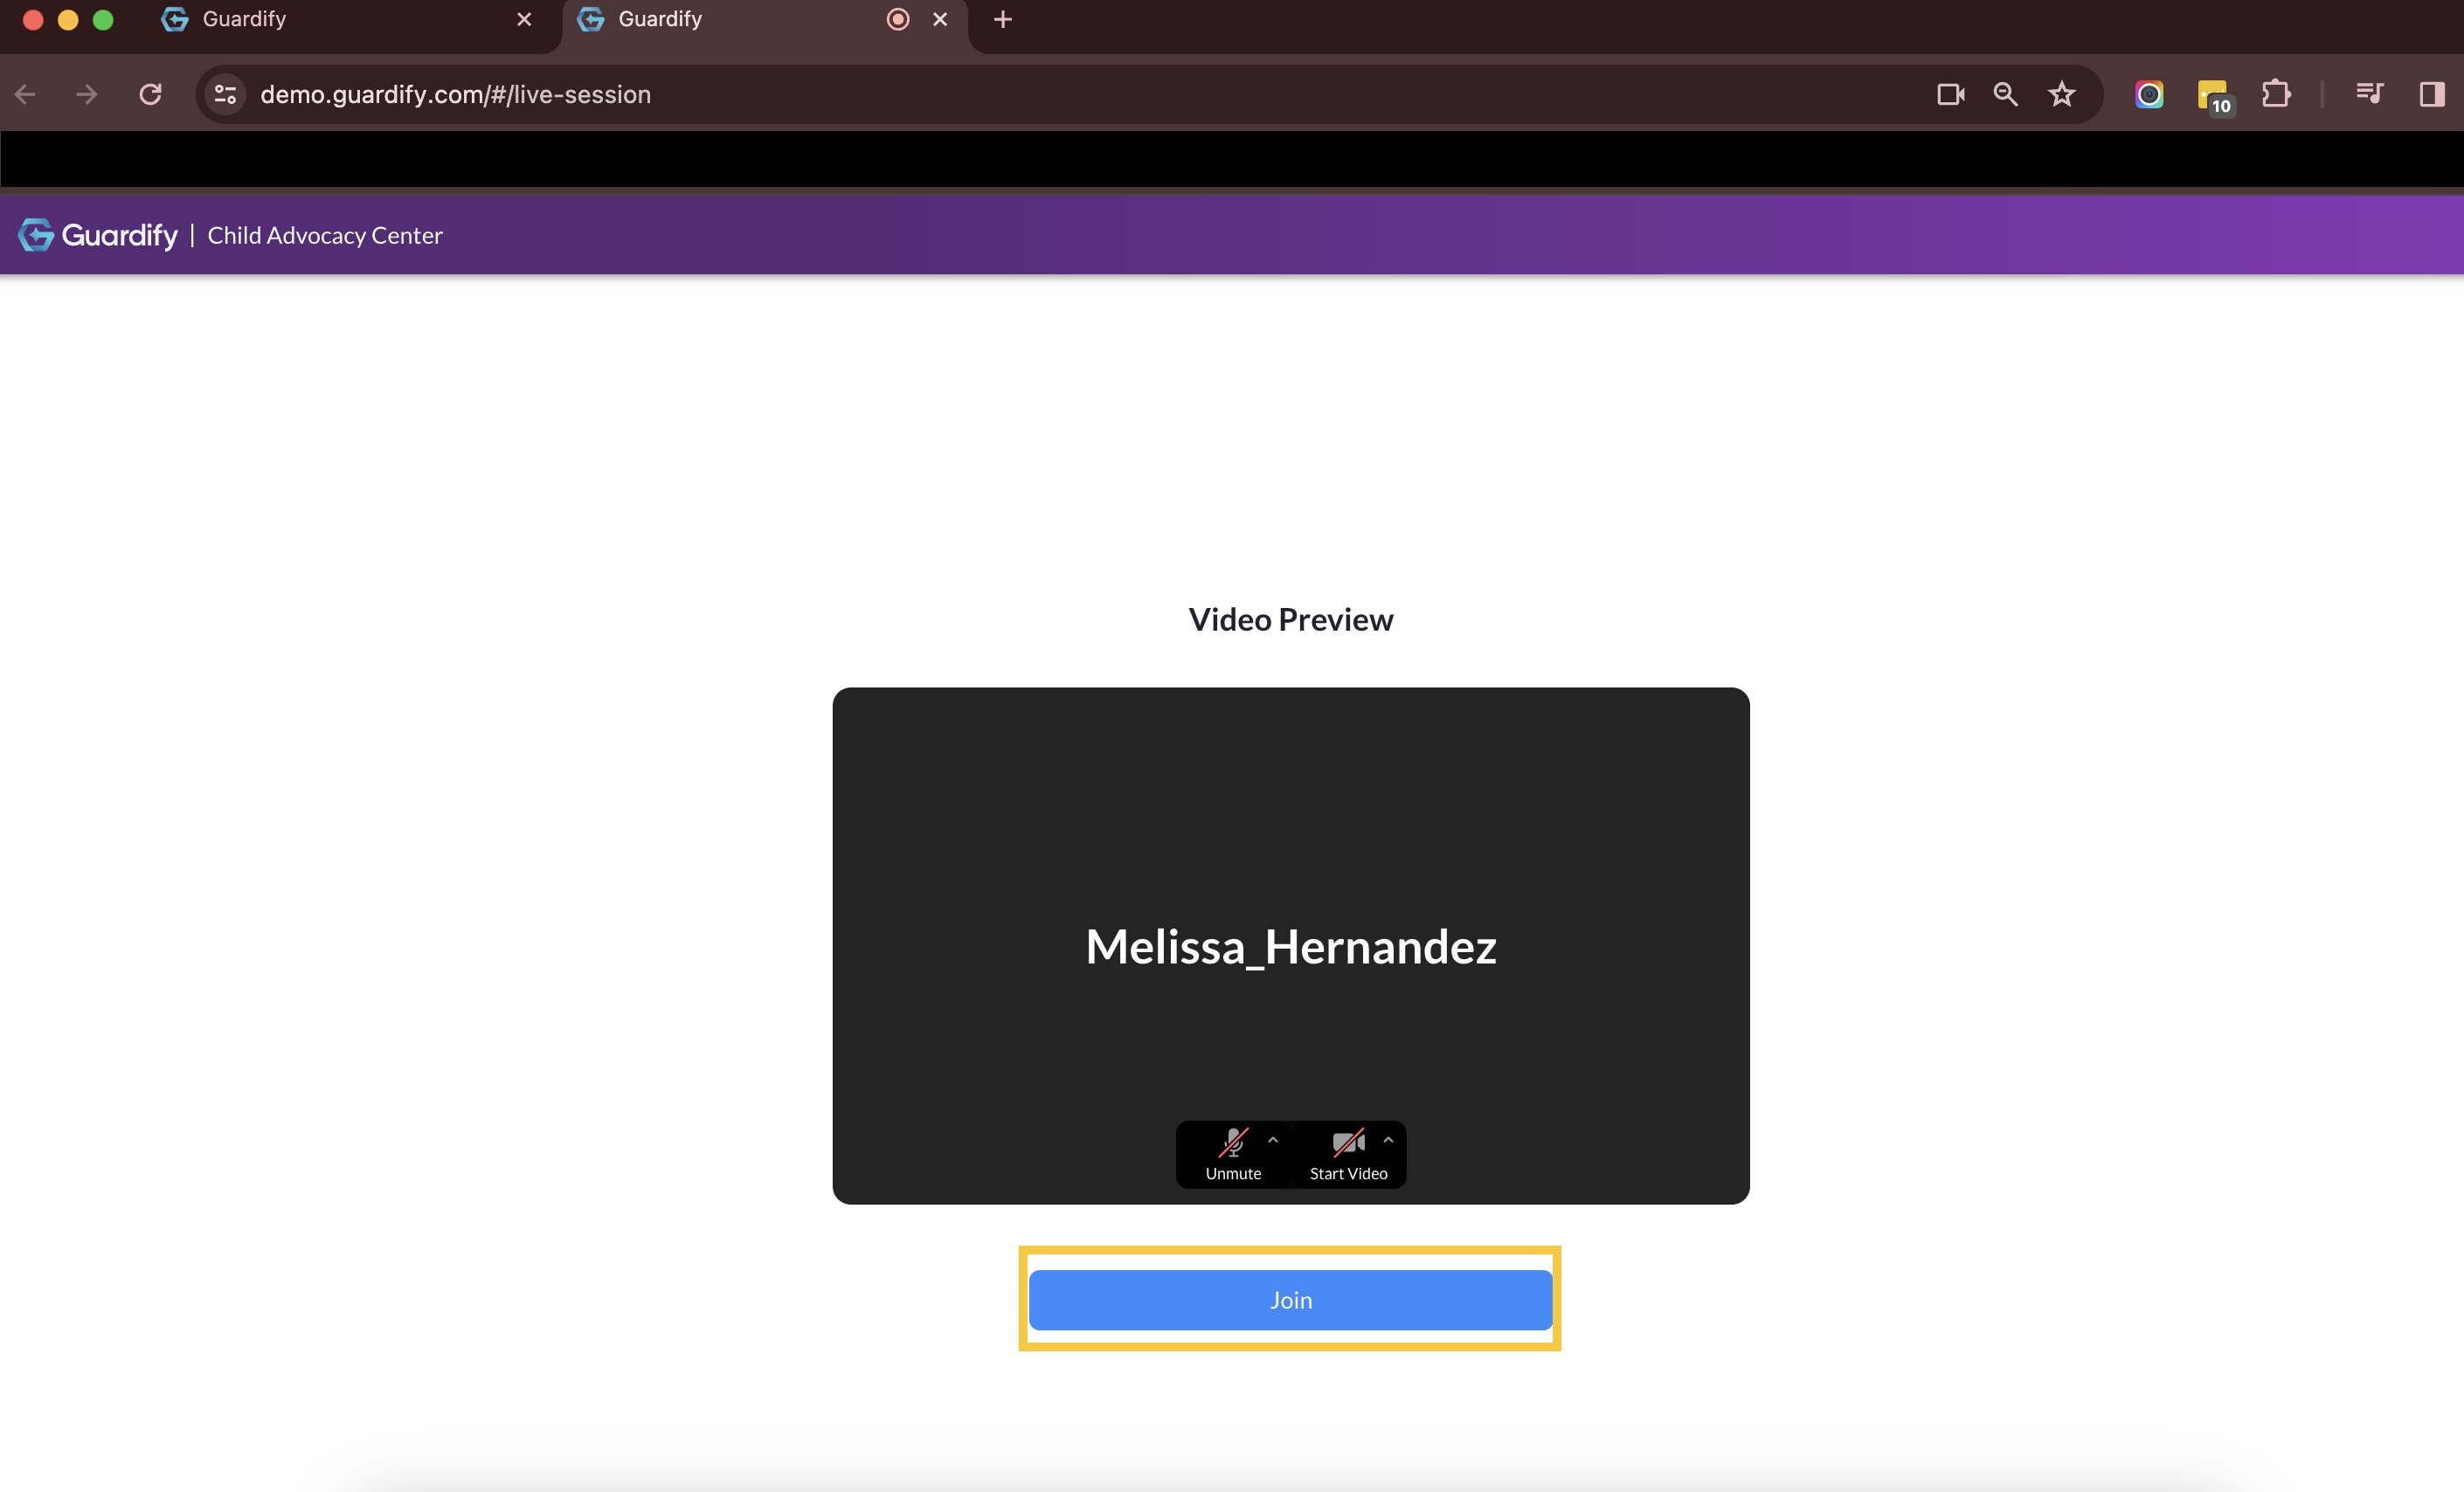This screenshot has width=2464, height=1492.
Task: Toggle the browser side panel
Action: coord(2432,94)
